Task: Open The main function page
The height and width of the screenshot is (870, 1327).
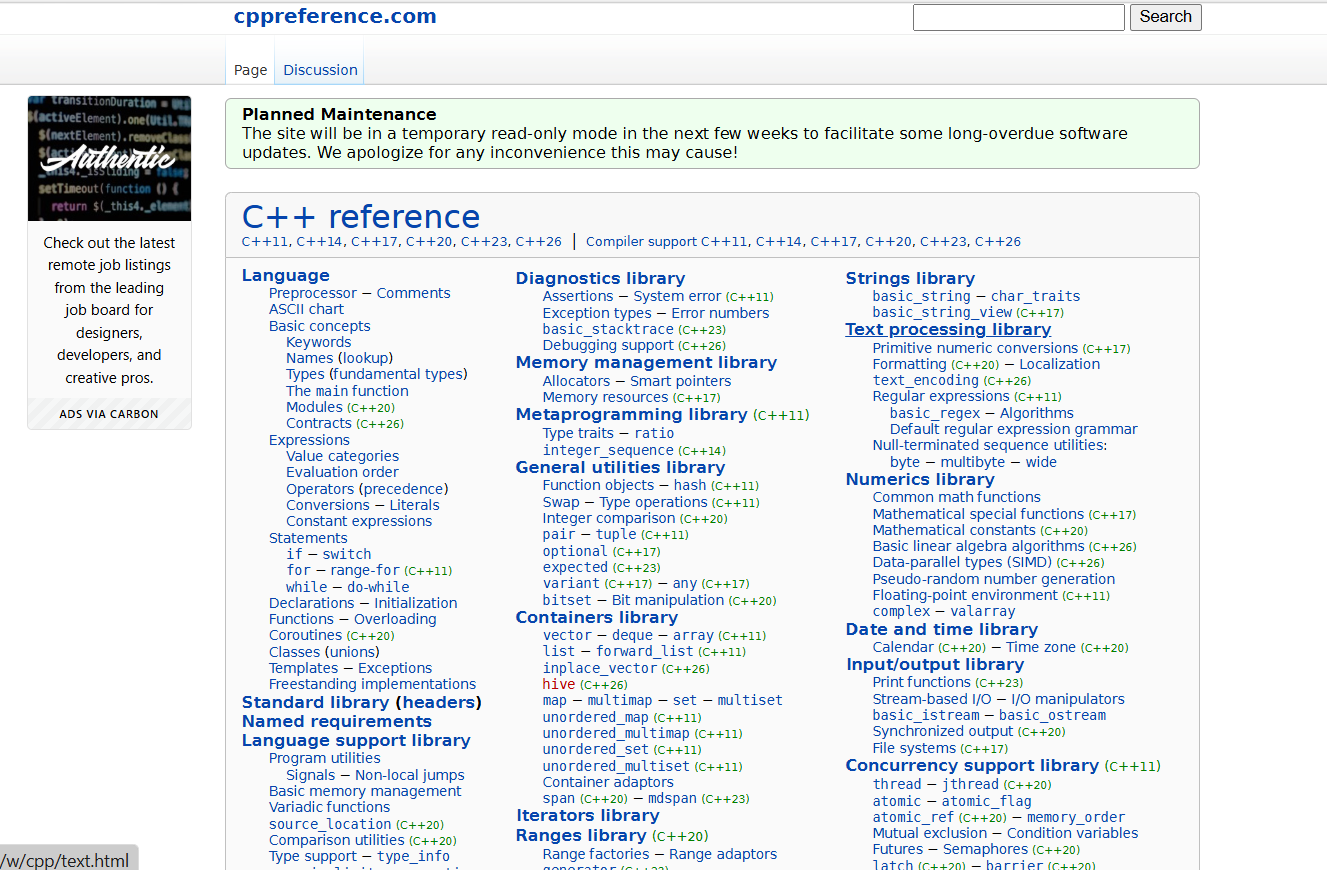Action: pos(347,391)
